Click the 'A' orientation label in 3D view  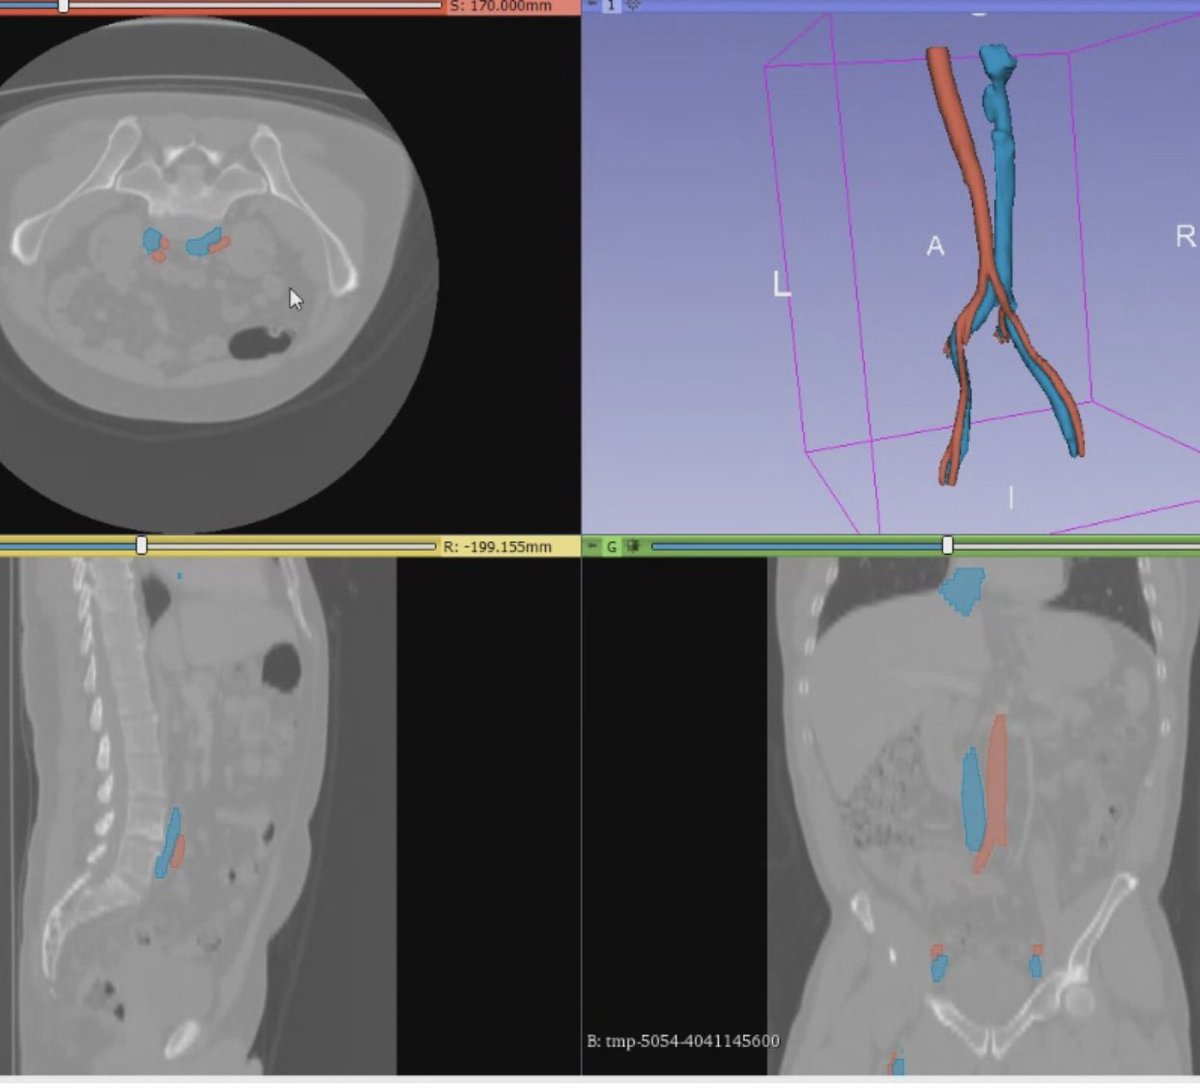935,246
